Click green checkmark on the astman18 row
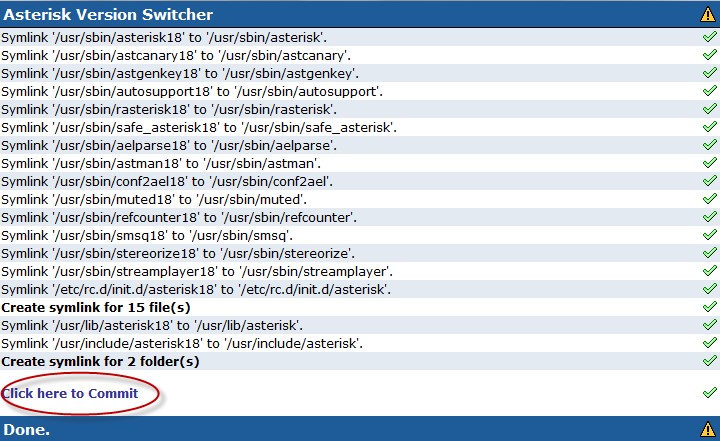720x441 pixels. click(x=710, y=163)
